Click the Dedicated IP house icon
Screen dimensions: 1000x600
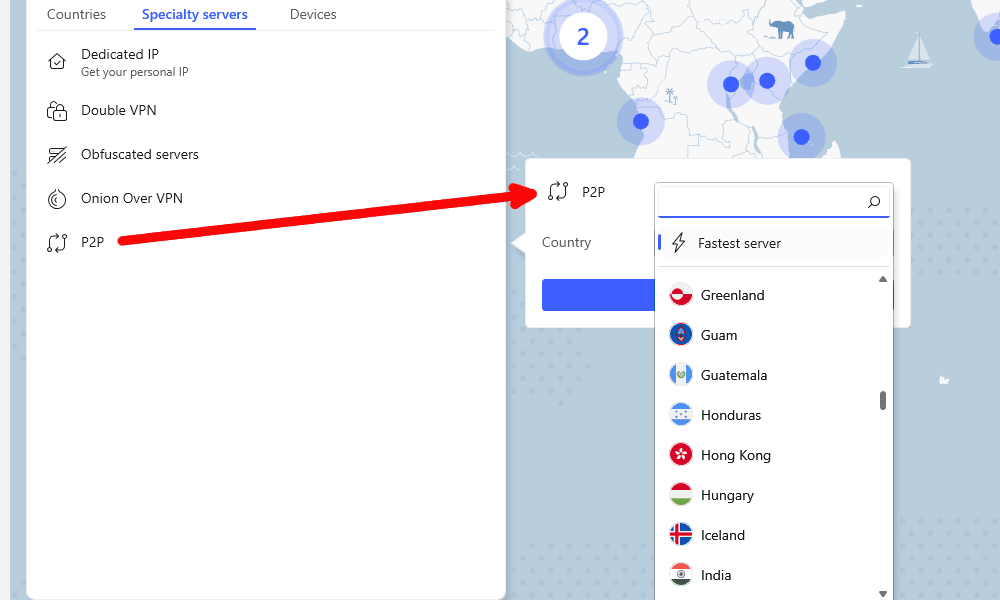pos(57,62)
